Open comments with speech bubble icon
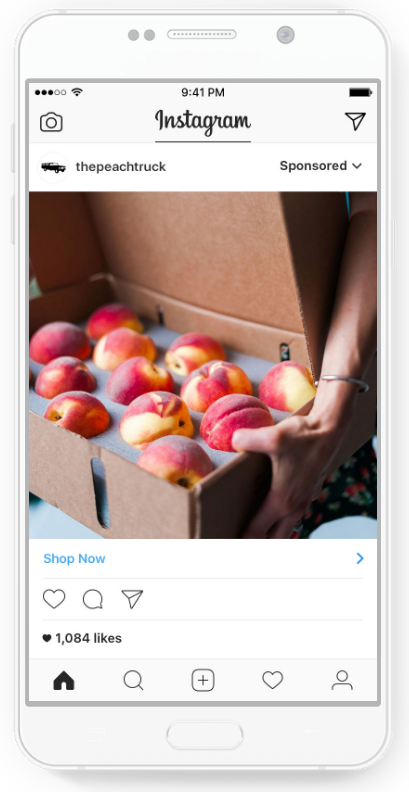This screenshot has width=409, height=792. coord(93,600)
